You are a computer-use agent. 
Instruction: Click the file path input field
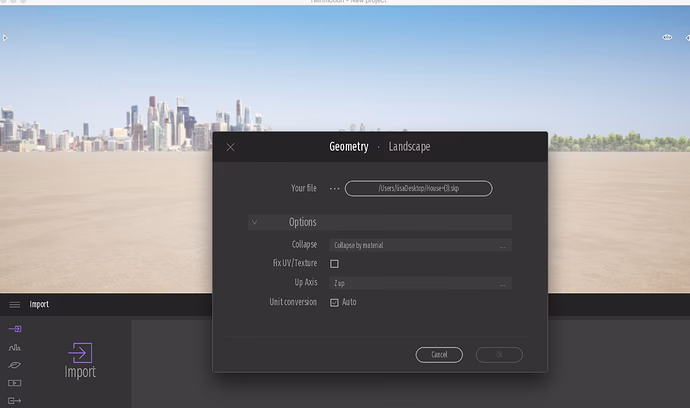point(418,188)
